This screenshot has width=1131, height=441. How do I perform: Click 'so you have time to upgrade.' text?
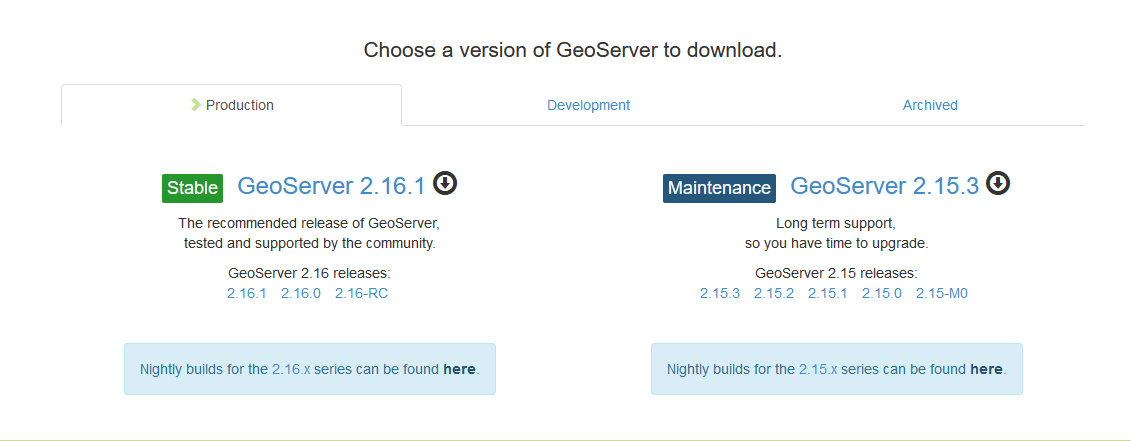coord(837,243)
